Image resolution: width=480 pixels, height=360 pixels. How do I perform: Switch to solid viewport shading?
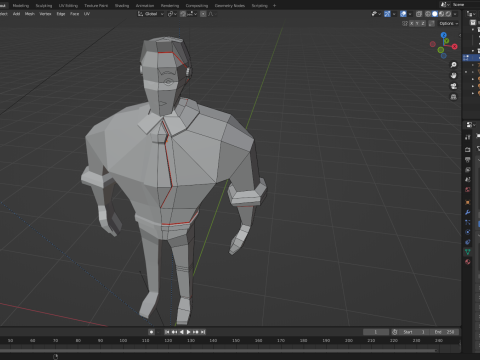click(435, 14)
